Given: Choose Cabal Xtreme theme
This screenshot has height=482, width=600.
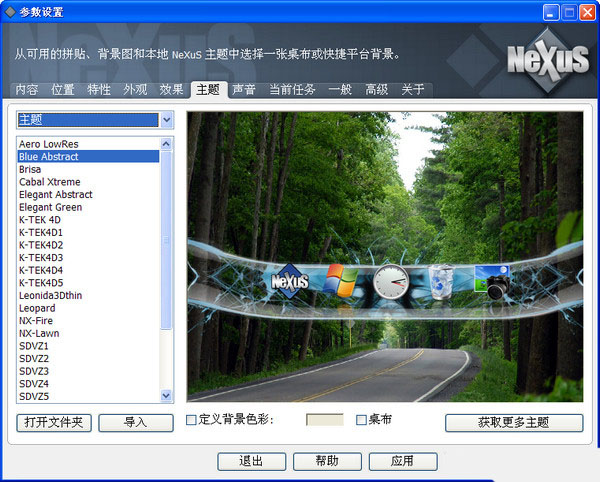Looking at the screenshot, I should click(88, 182).
